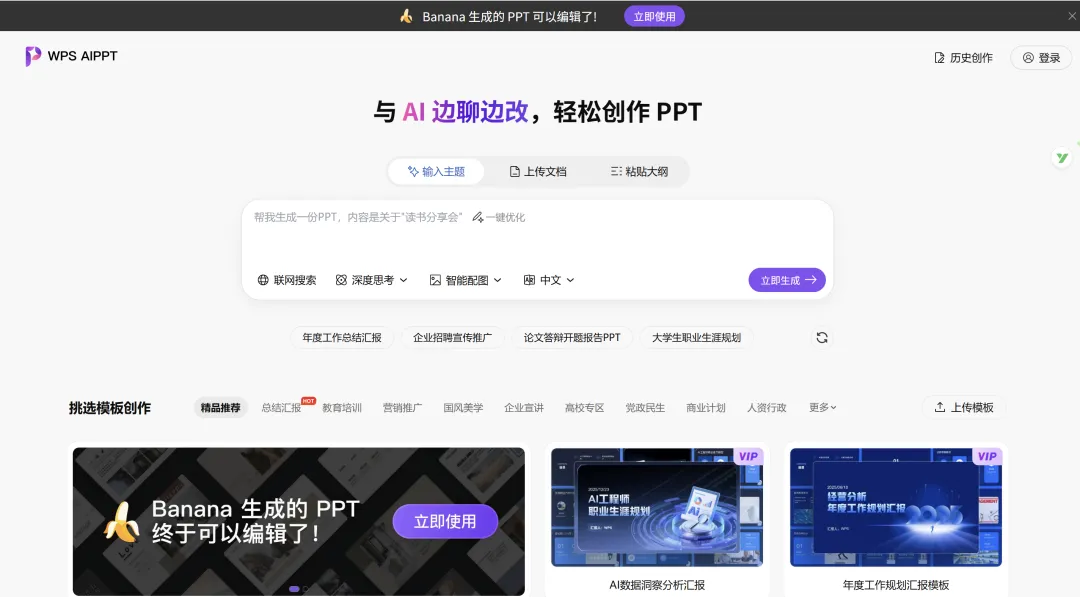Select the 党政民生 category tab
The height and width of the screenshot is (597, 1080).
tap(645, 408)
